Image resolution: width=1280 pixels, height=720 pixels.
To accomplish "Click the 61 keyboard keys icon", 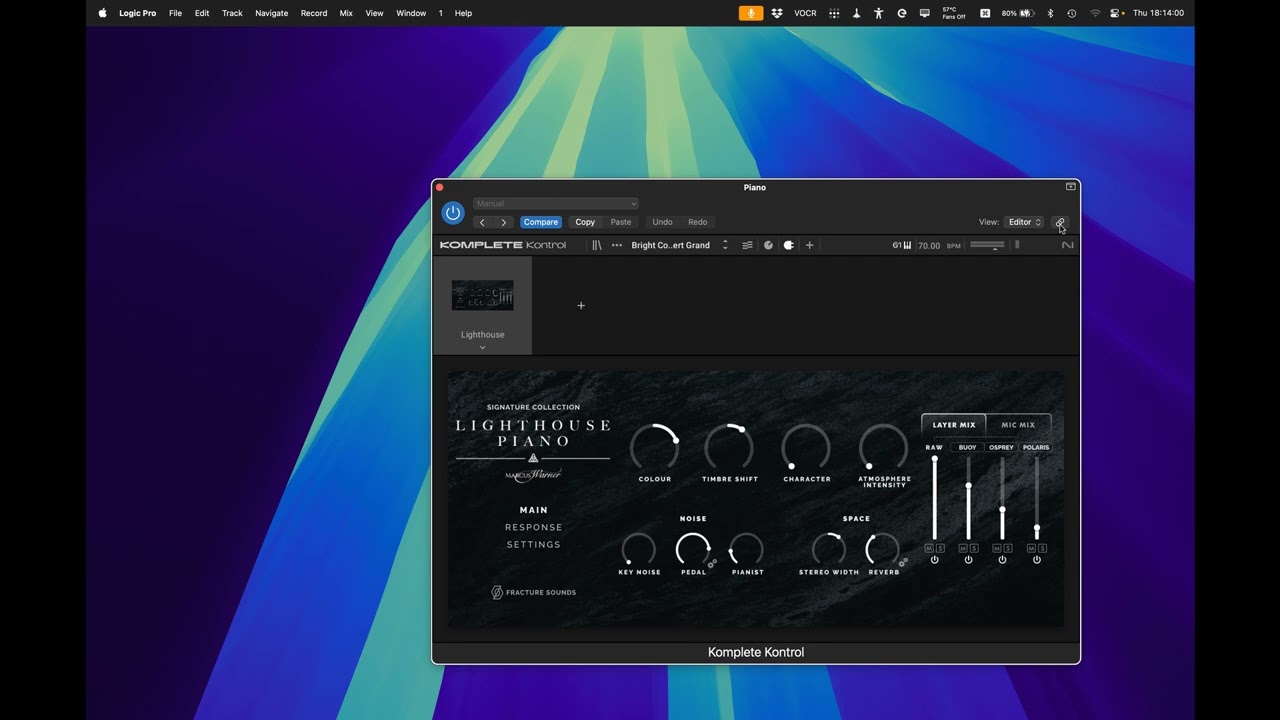I will pos(902,245).
